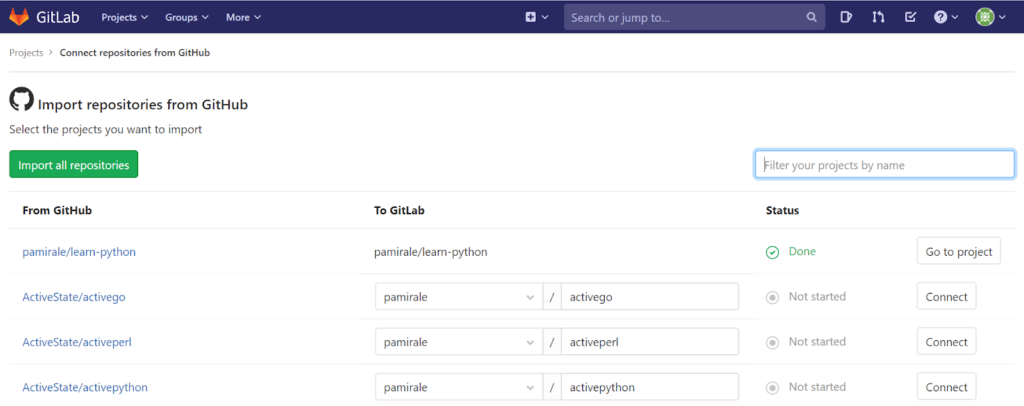
Task: Click 'Import repositories from GitHub' heading
Action: [143, 104]
